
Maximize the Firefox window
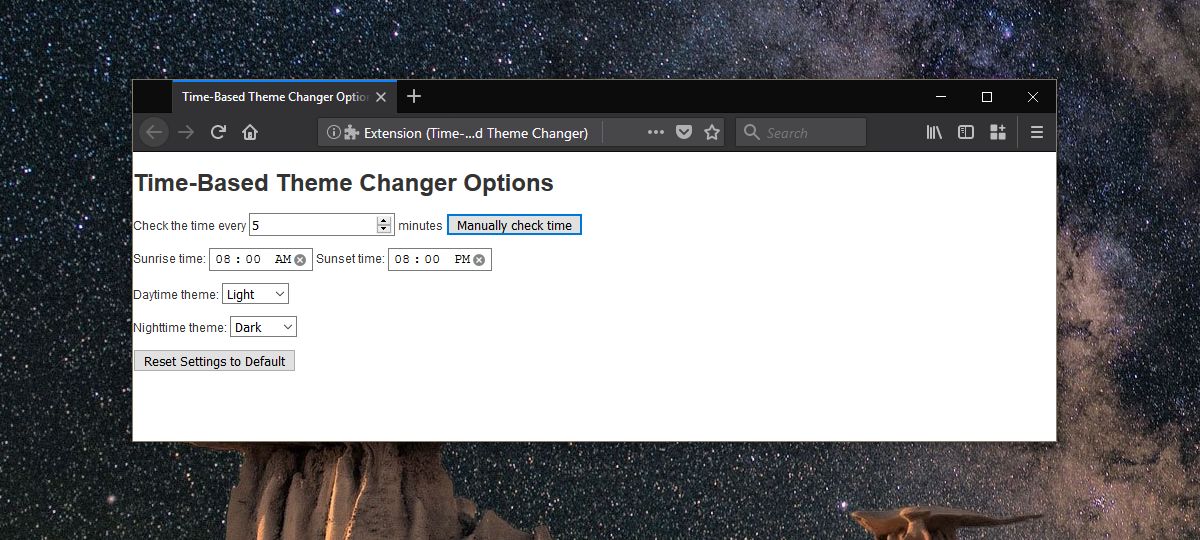coord(987,97)
